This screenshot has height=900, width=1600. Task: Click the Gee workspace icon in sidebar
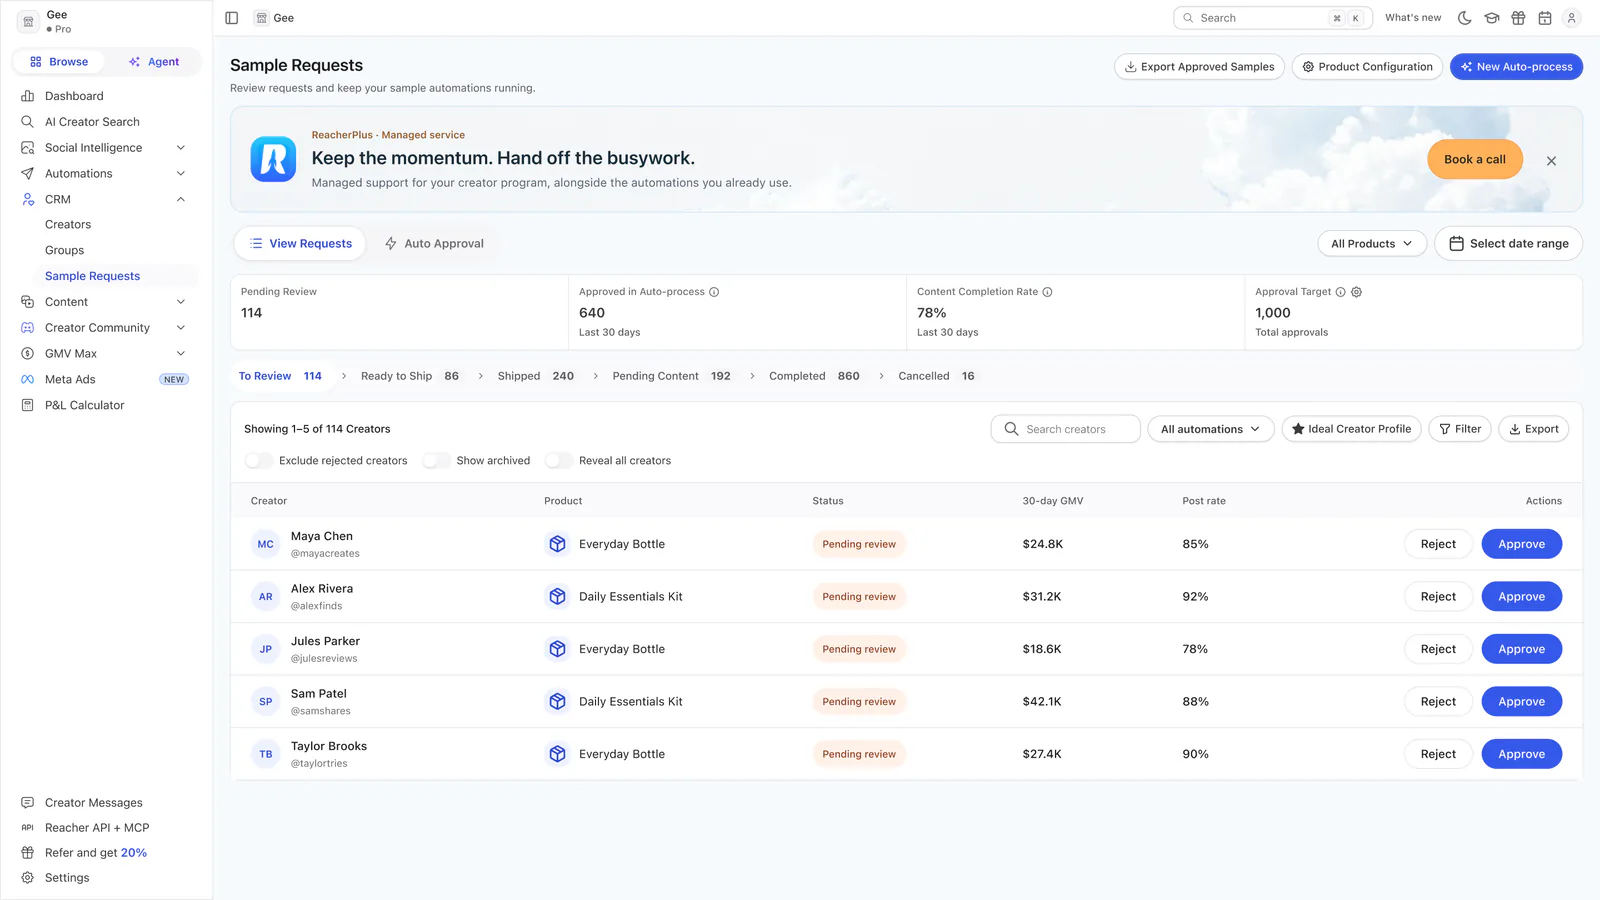[28, 21]
